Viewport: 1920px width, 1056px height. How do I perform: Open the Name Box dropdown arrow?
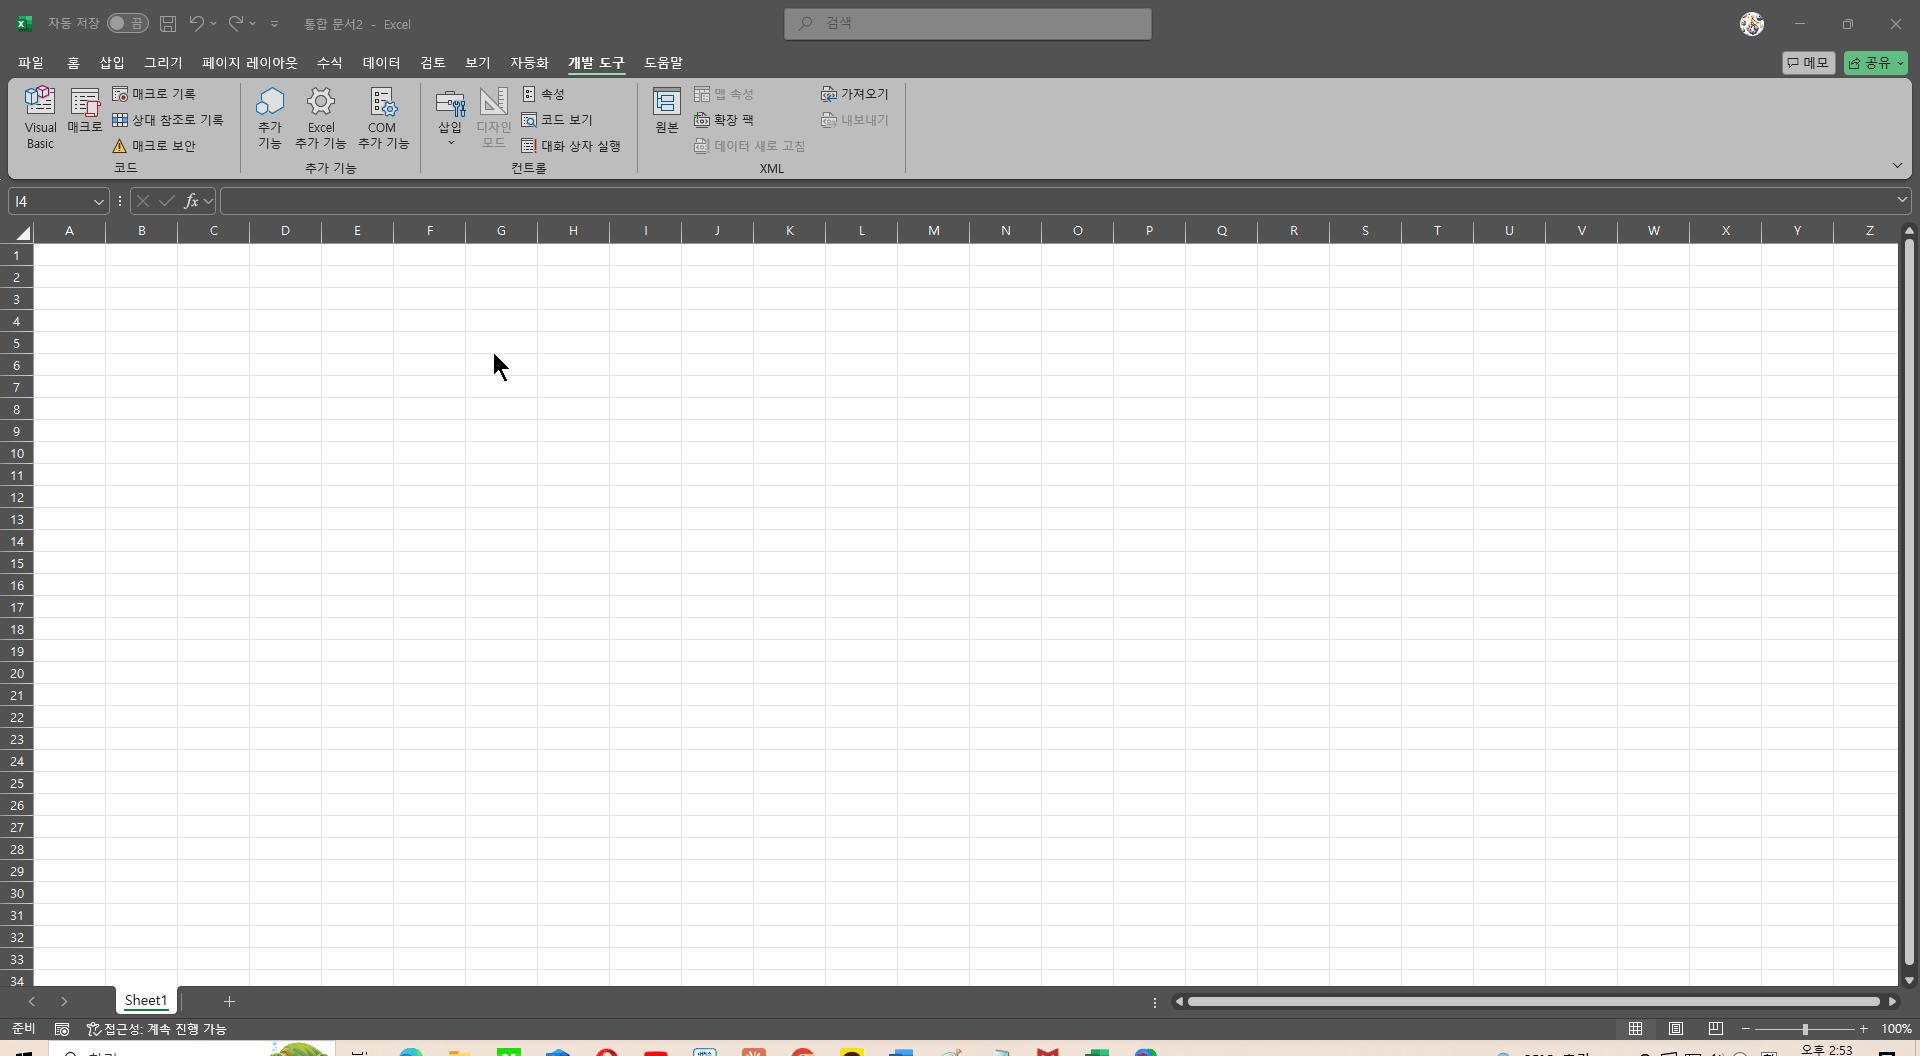pyautogui.click(x=98, y=202)
